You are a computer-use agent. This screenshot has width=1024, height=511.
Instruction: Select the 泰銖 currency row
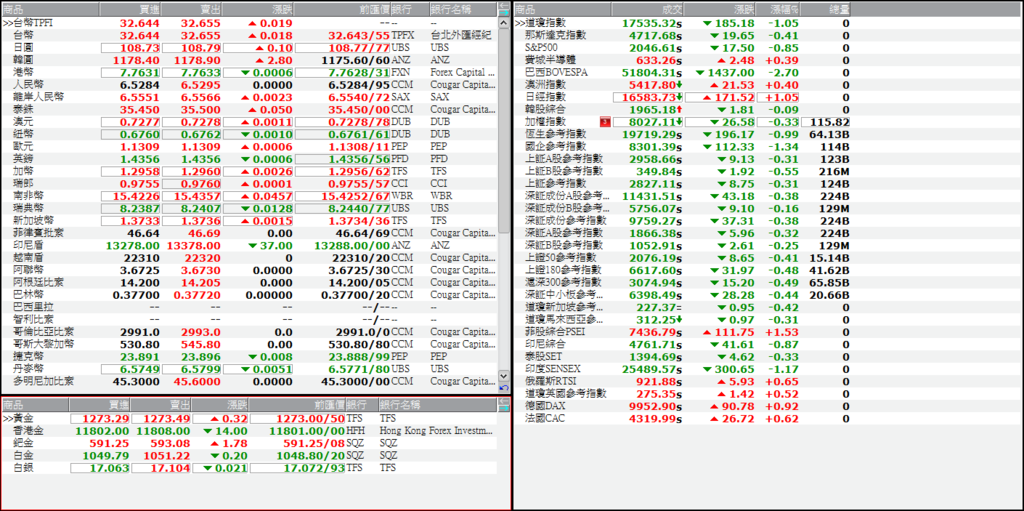249,109
